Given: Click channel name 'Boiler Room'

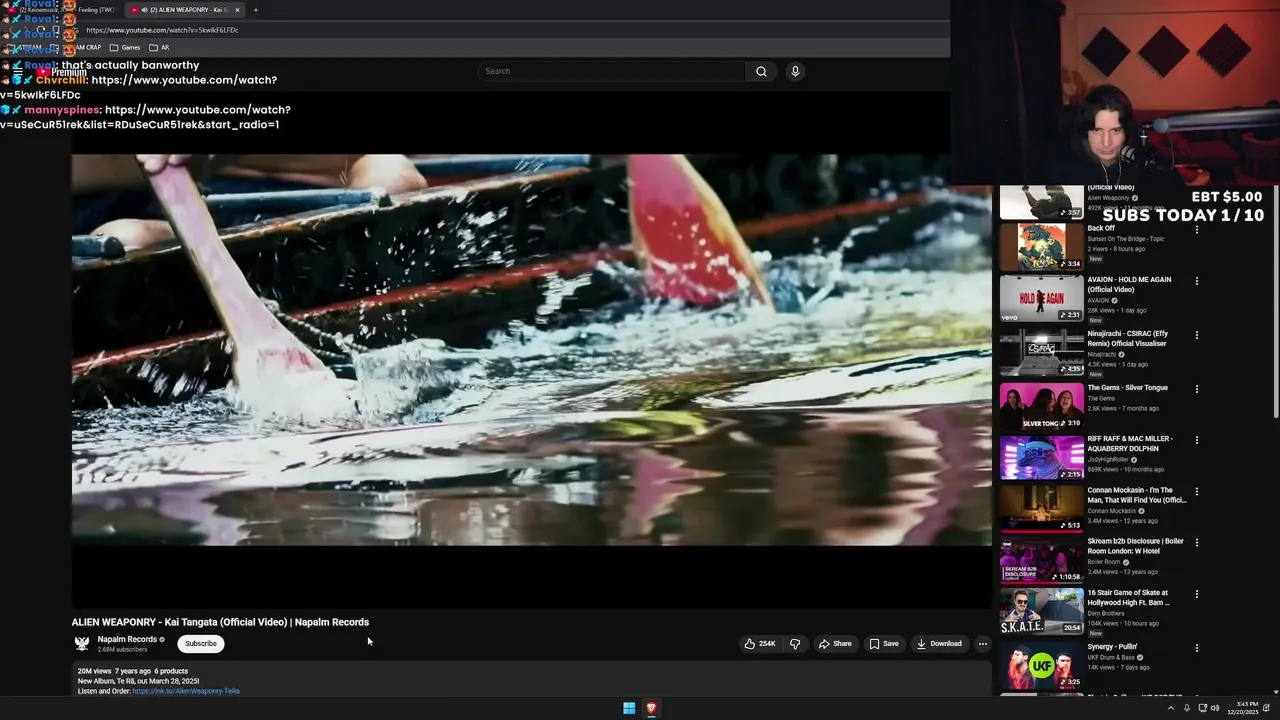Looking at the screenshot, I should (x=1104, y=562).
